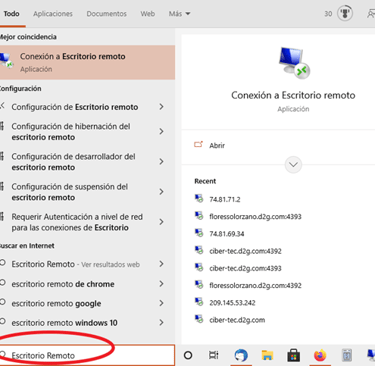Open File Explorer from the taskbar
Screen dimensions: 375x366
point(267,356)
